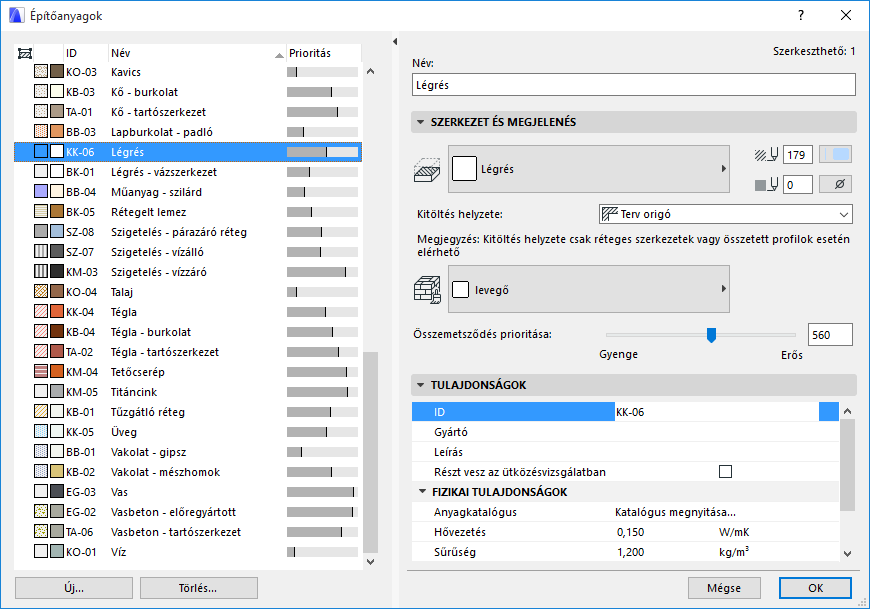870x609 pixels.
Task: Click the Tégla - burkolat surface color swatch
Action: point(57,332)
